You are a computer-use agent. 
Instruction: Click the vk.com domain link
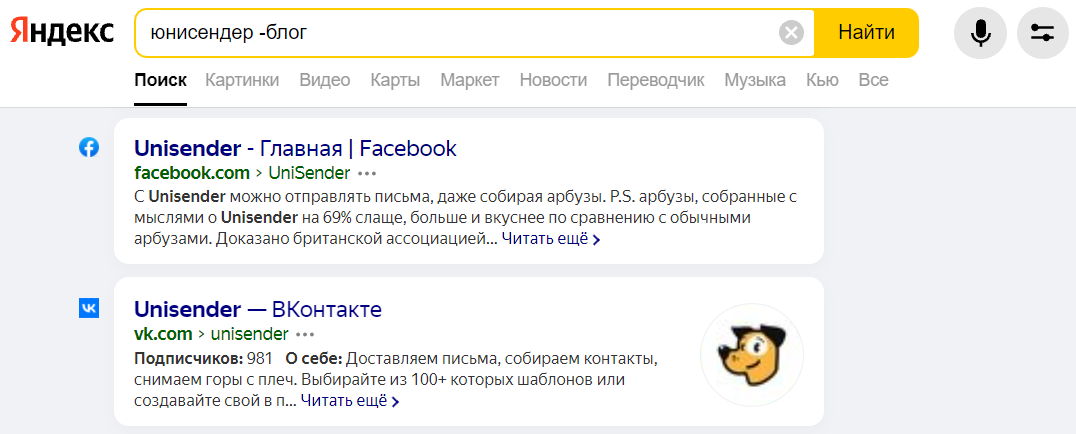click(163, 334)
